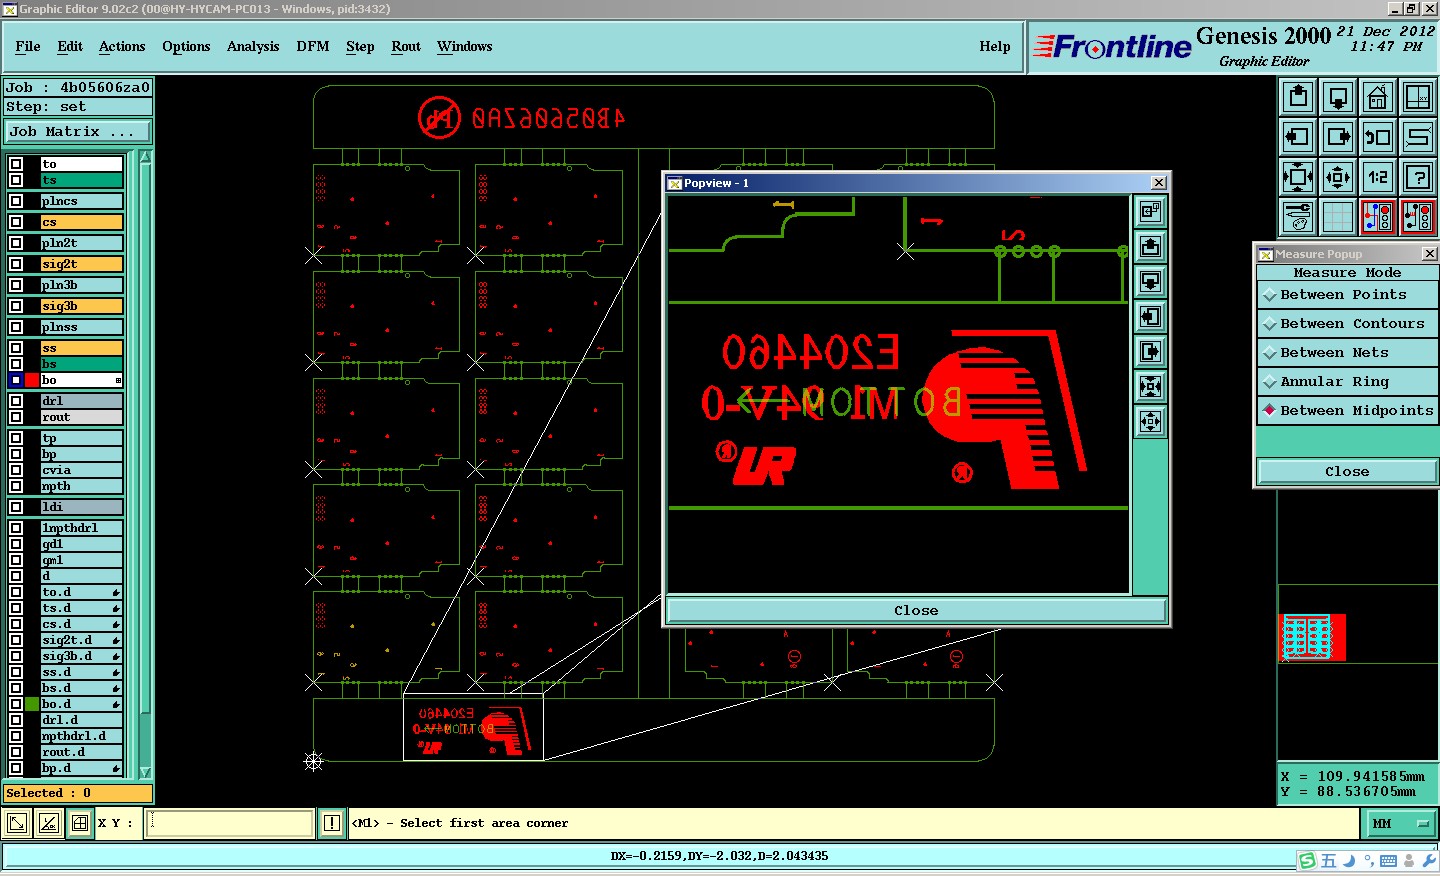Click the red color swatch of layer bo
The height and width of the screenshot is (876, 1440).
32,380
